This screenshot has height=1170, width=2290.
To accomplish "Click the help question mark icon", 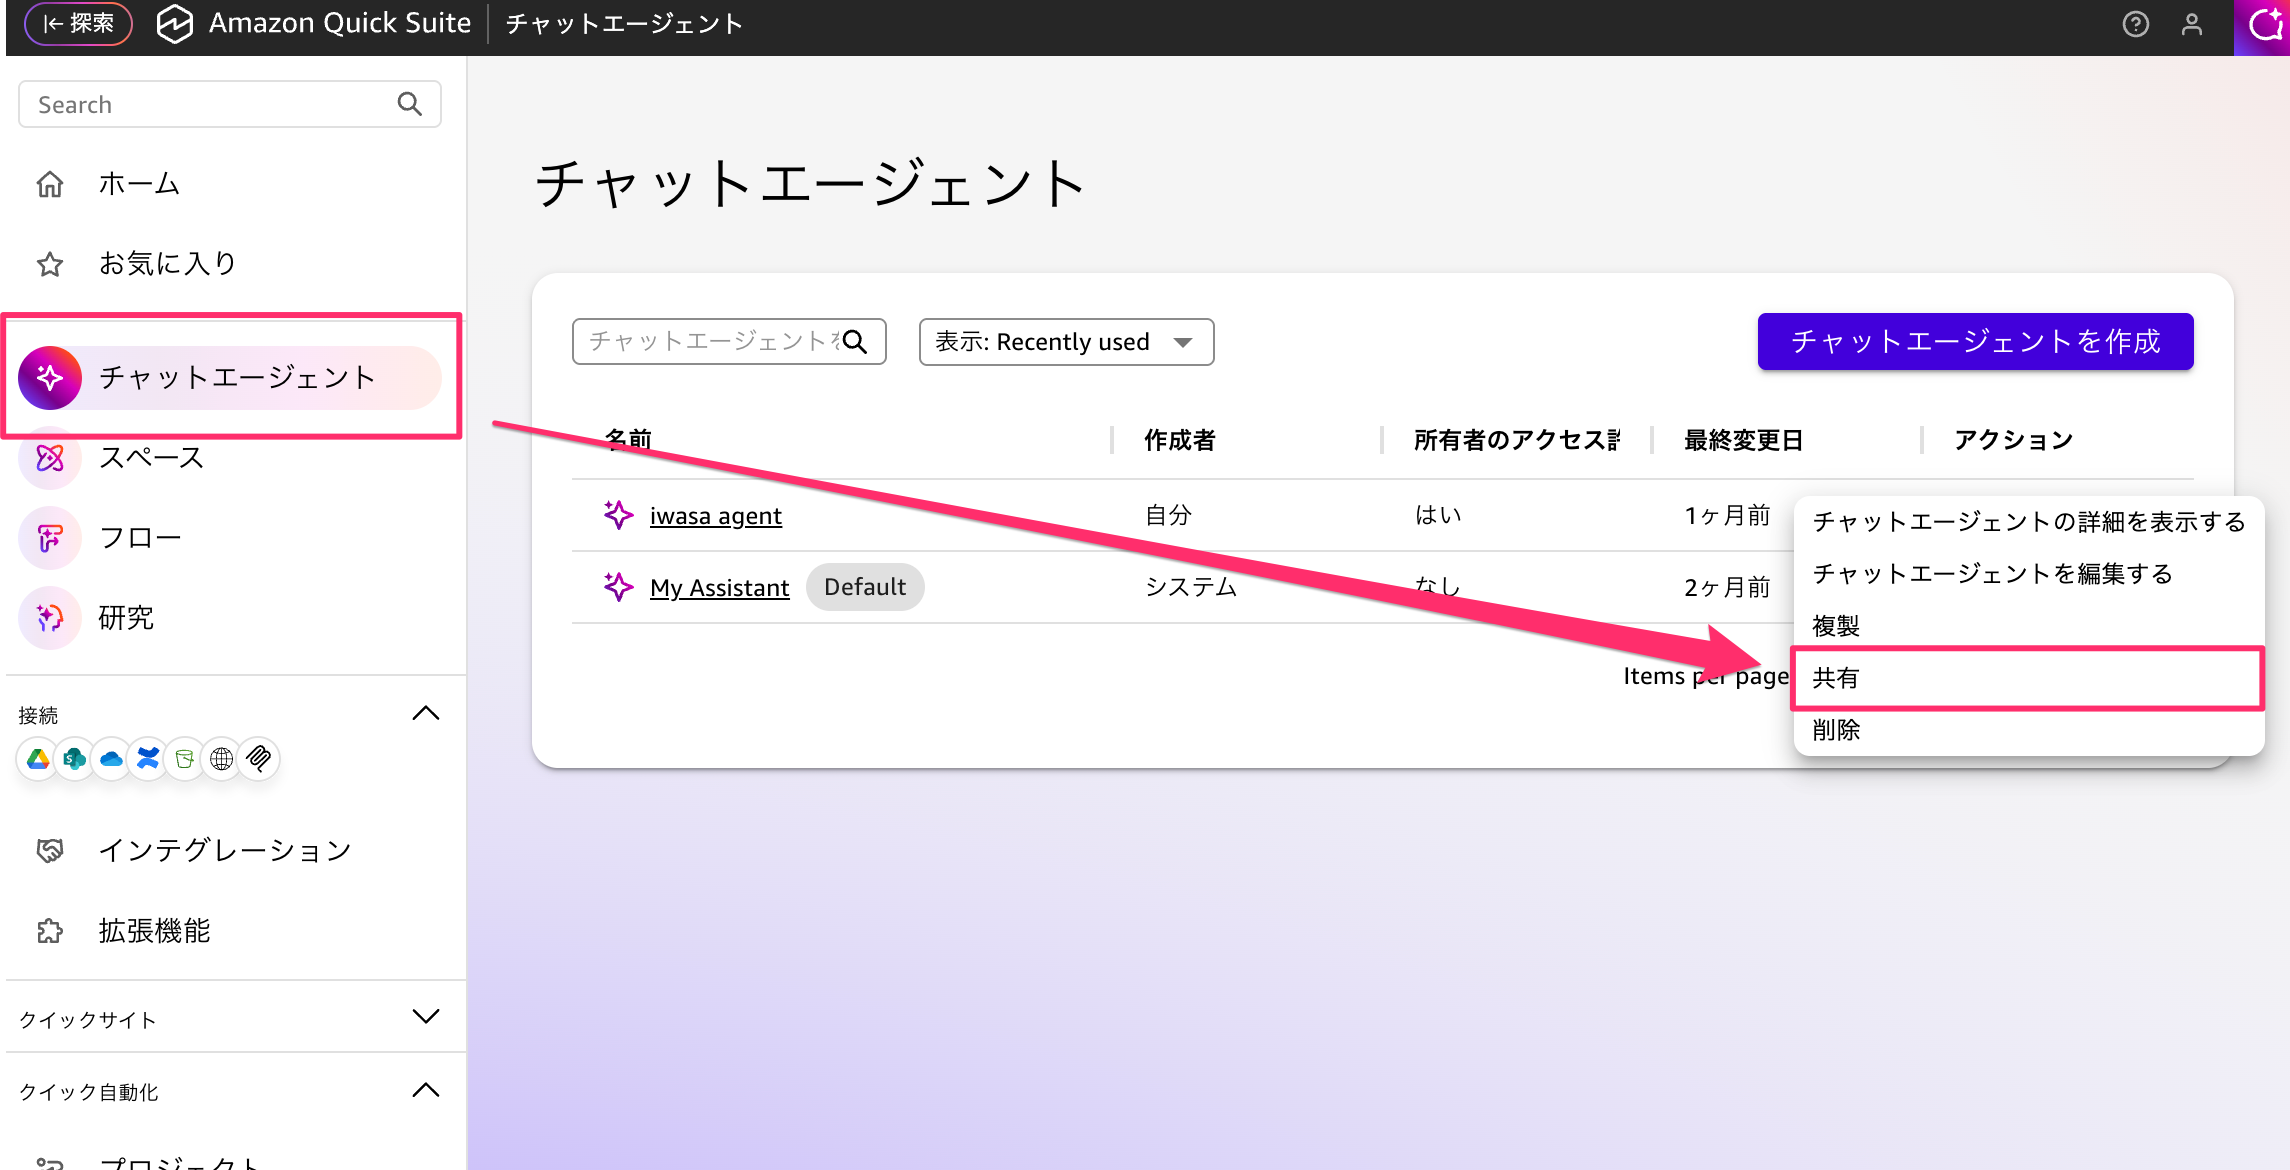I will (2135, 24).
